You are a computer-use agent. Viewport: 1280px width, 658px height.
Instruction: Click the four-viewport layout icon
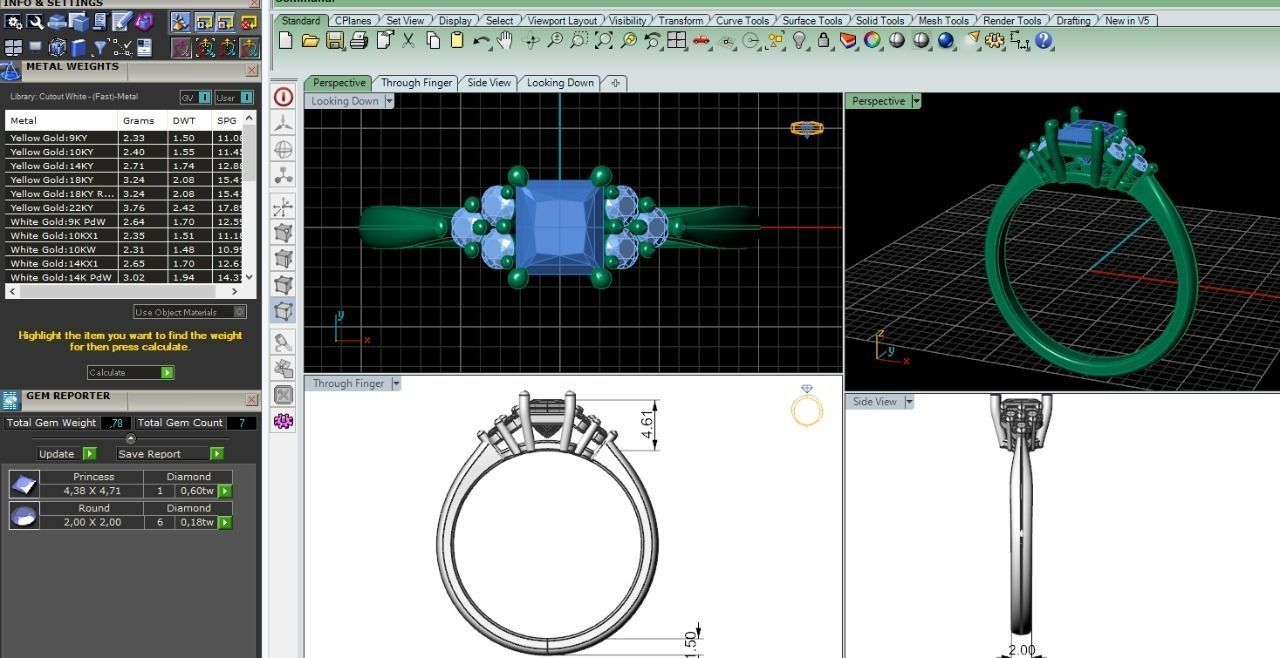pos(677,41)
